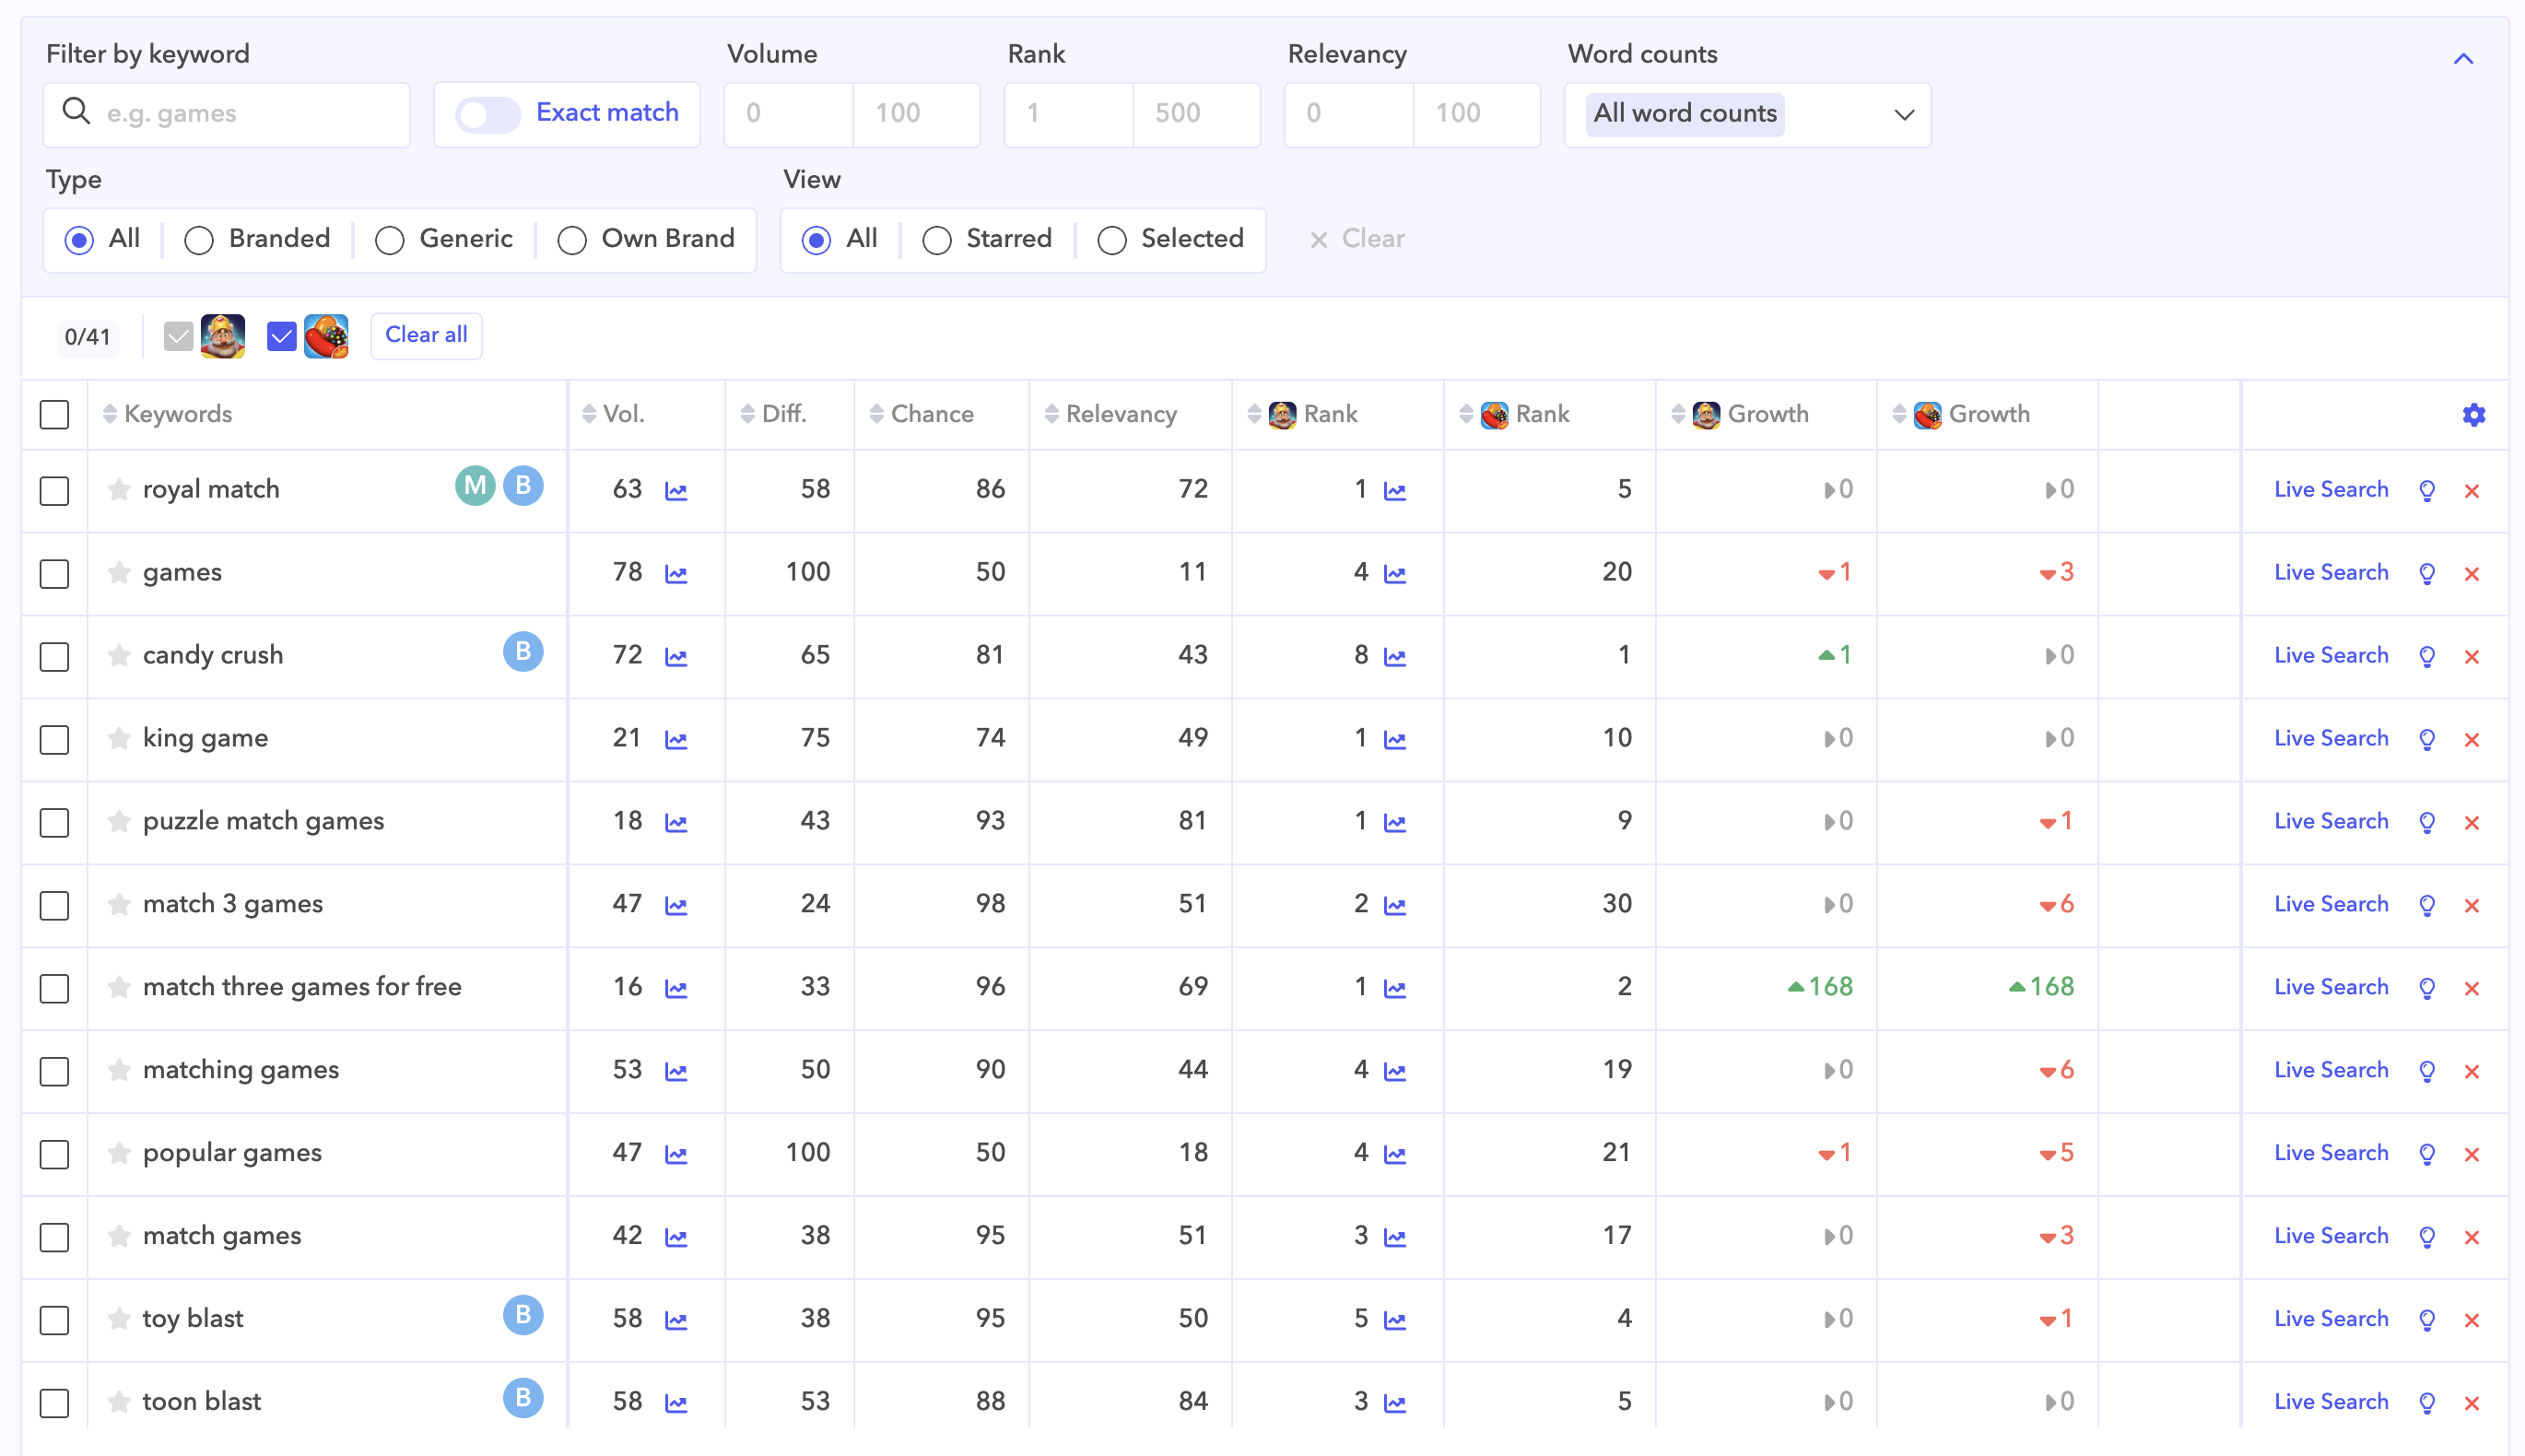2525x1456 pixels.
Task: Select the Starred view radio button
Action: [937, 240]
